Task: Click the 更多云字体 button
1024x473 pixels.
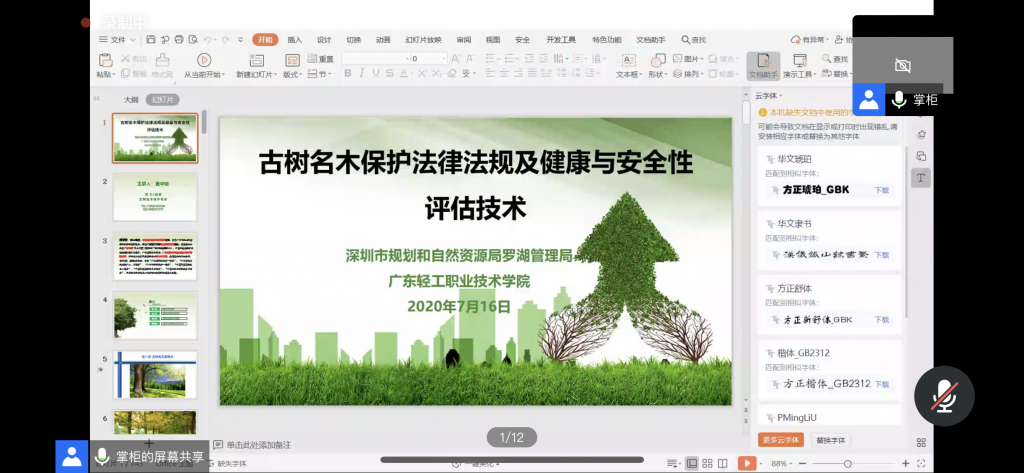Action: click(780, 440)
